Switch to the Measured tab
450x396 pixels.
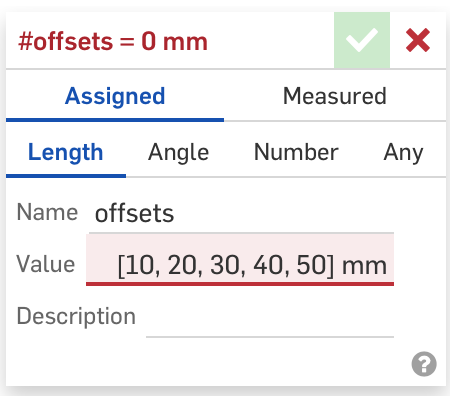[335, 96]
